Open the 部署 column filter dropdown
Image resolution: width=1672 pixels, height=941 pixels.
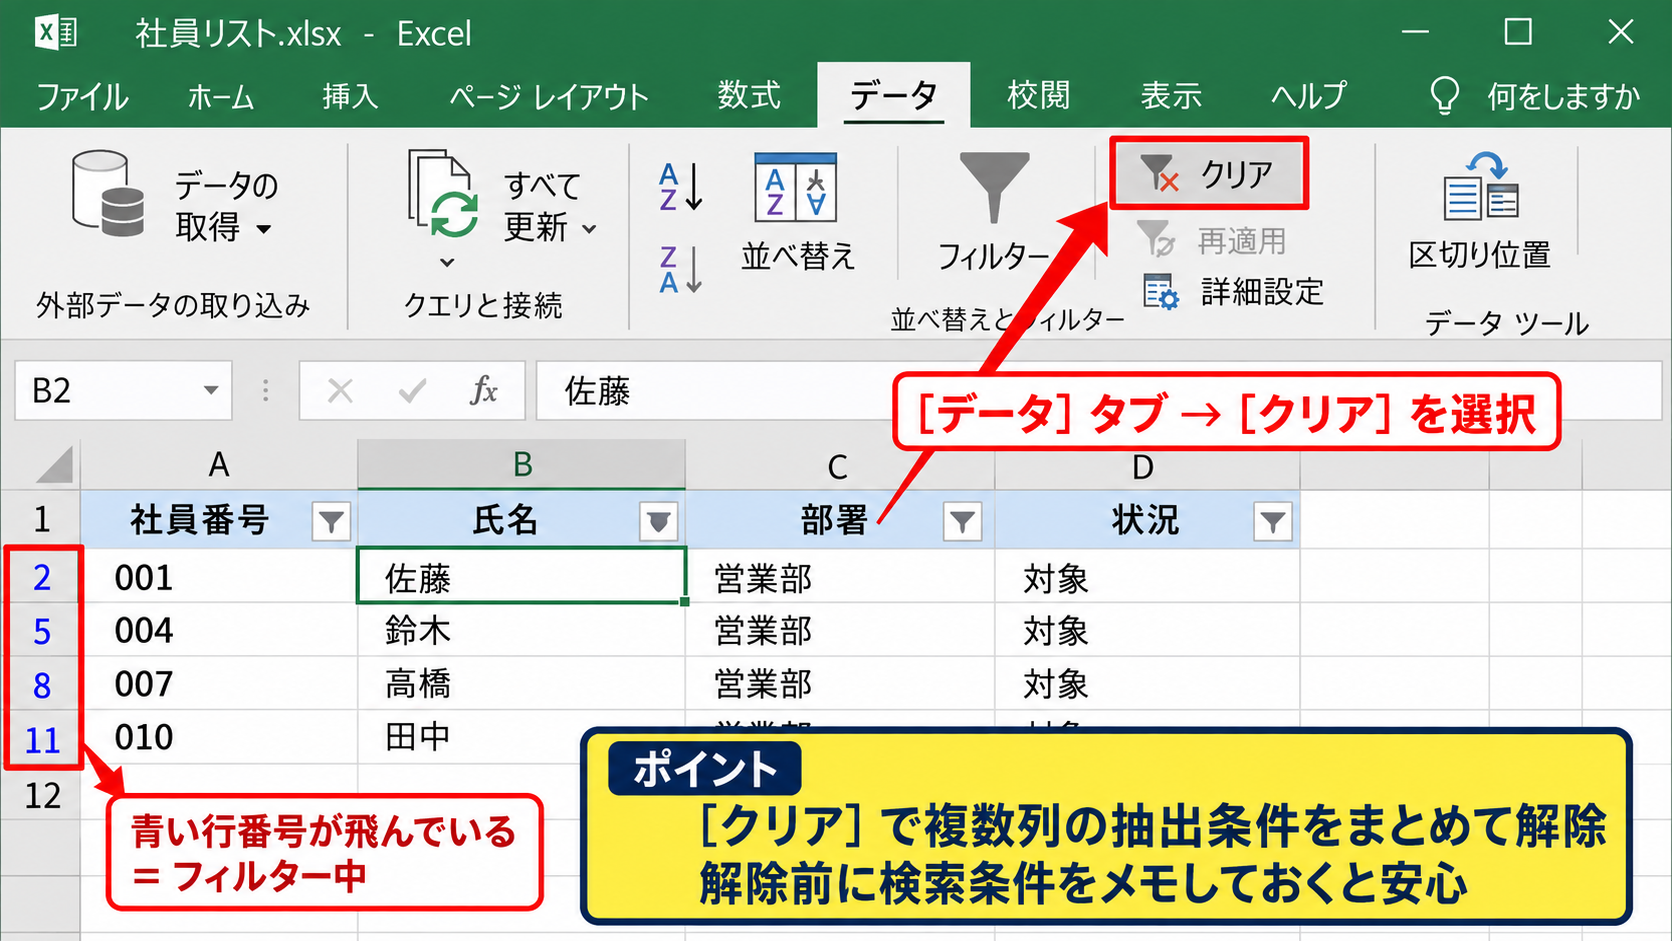pyautogui.click(x=962, y=521)
